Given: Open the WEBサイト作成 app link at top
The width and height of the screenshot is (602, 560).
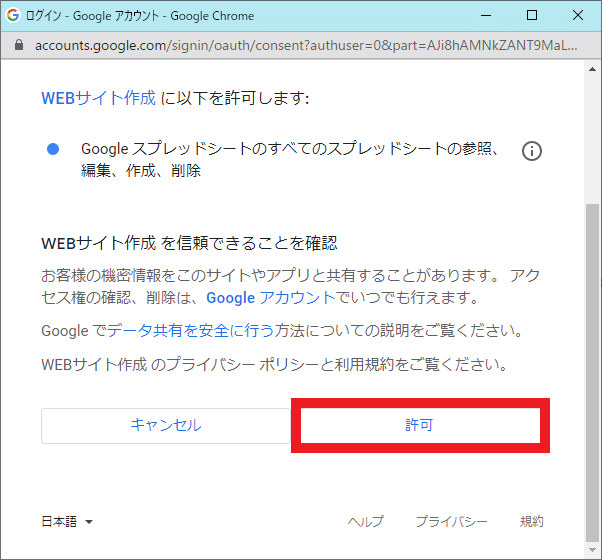Looking at the screenshot, I should point(99,98).
